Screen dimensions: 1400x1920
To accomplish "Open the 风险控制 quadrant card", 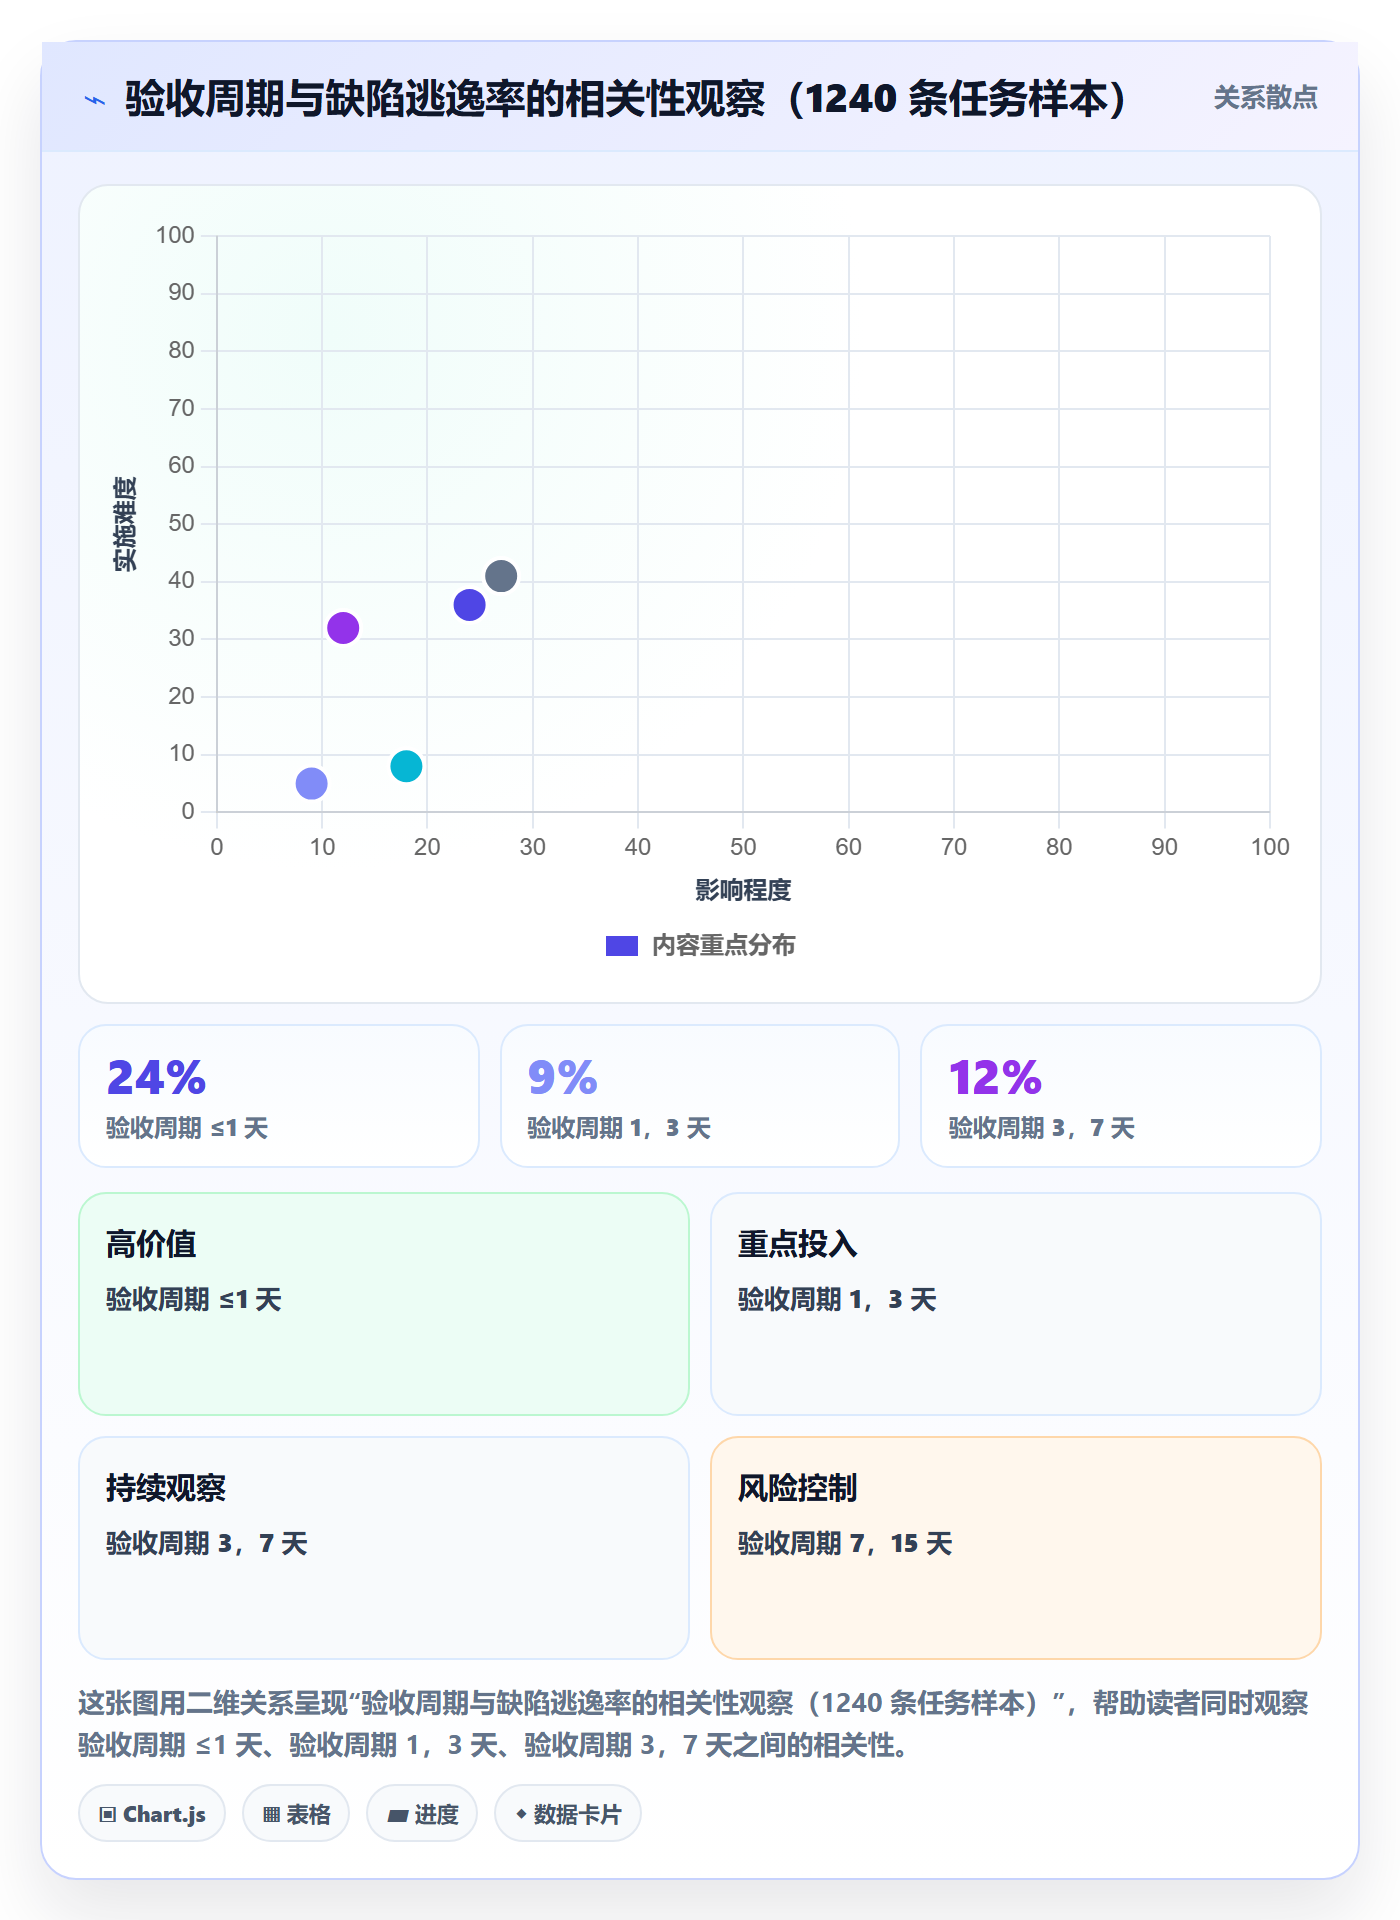I will 1016,1548.
